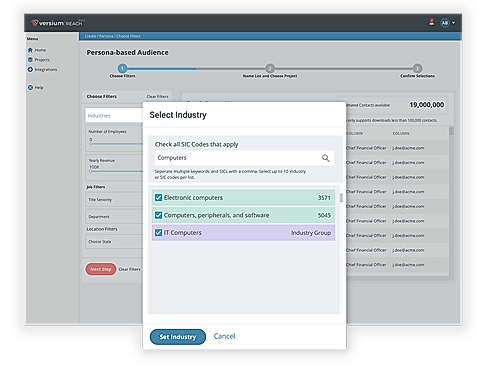Screen dimensions: 486x368
Task: Click SIC code 5045
Action: (x=324, y=215)
